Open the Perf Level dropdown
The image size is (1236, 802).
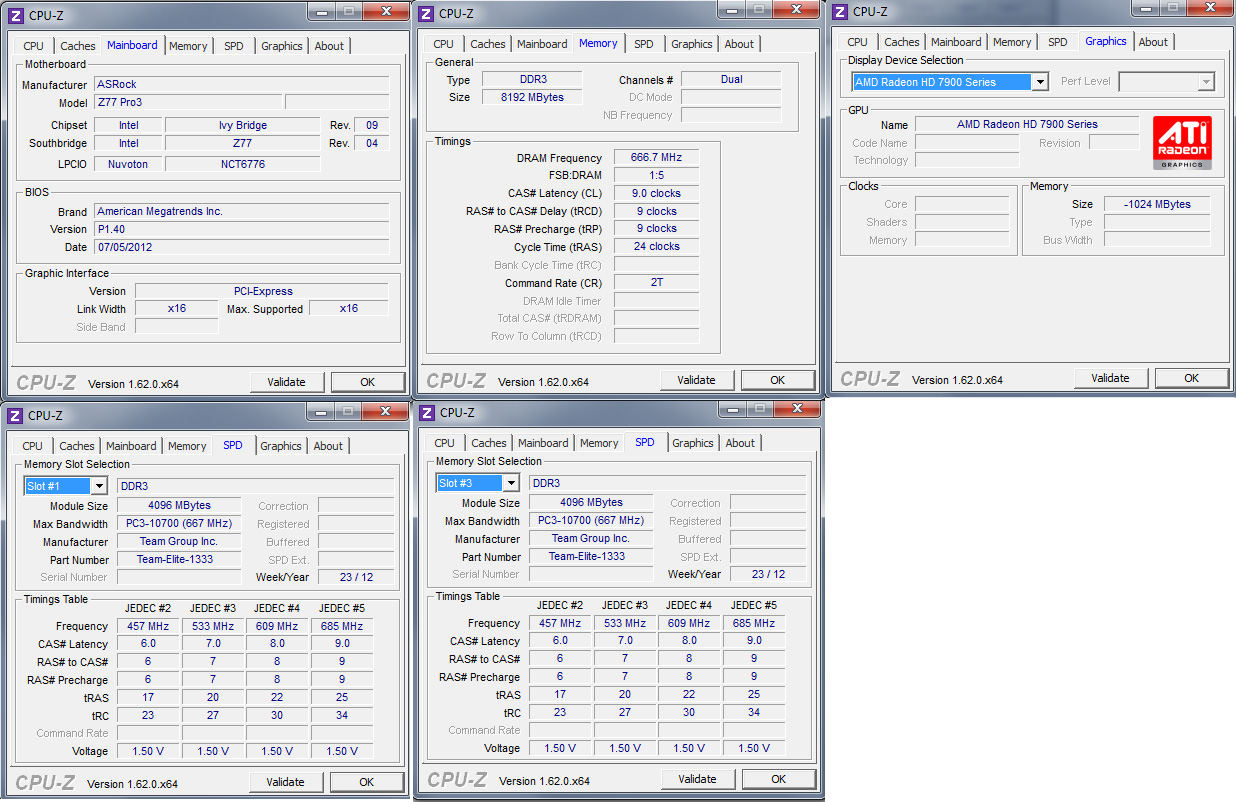pos(1206,82)
